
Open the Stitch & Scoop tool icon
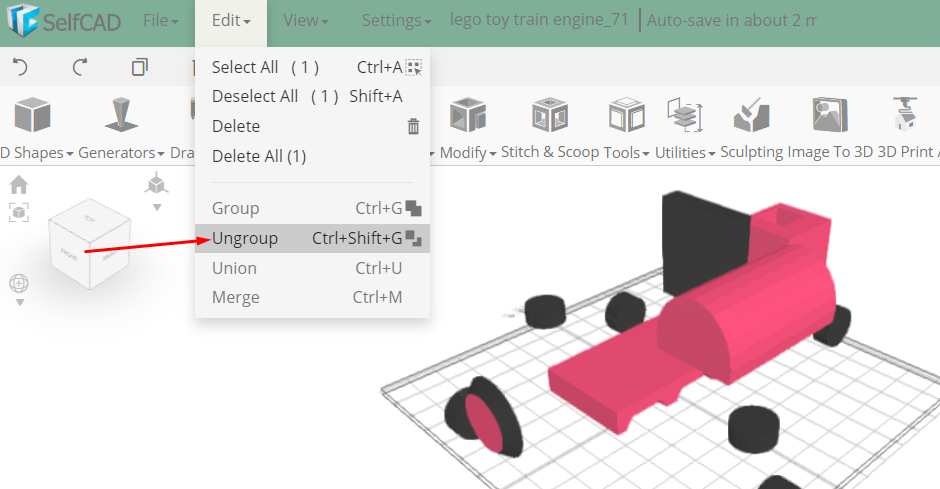point(549,114)
